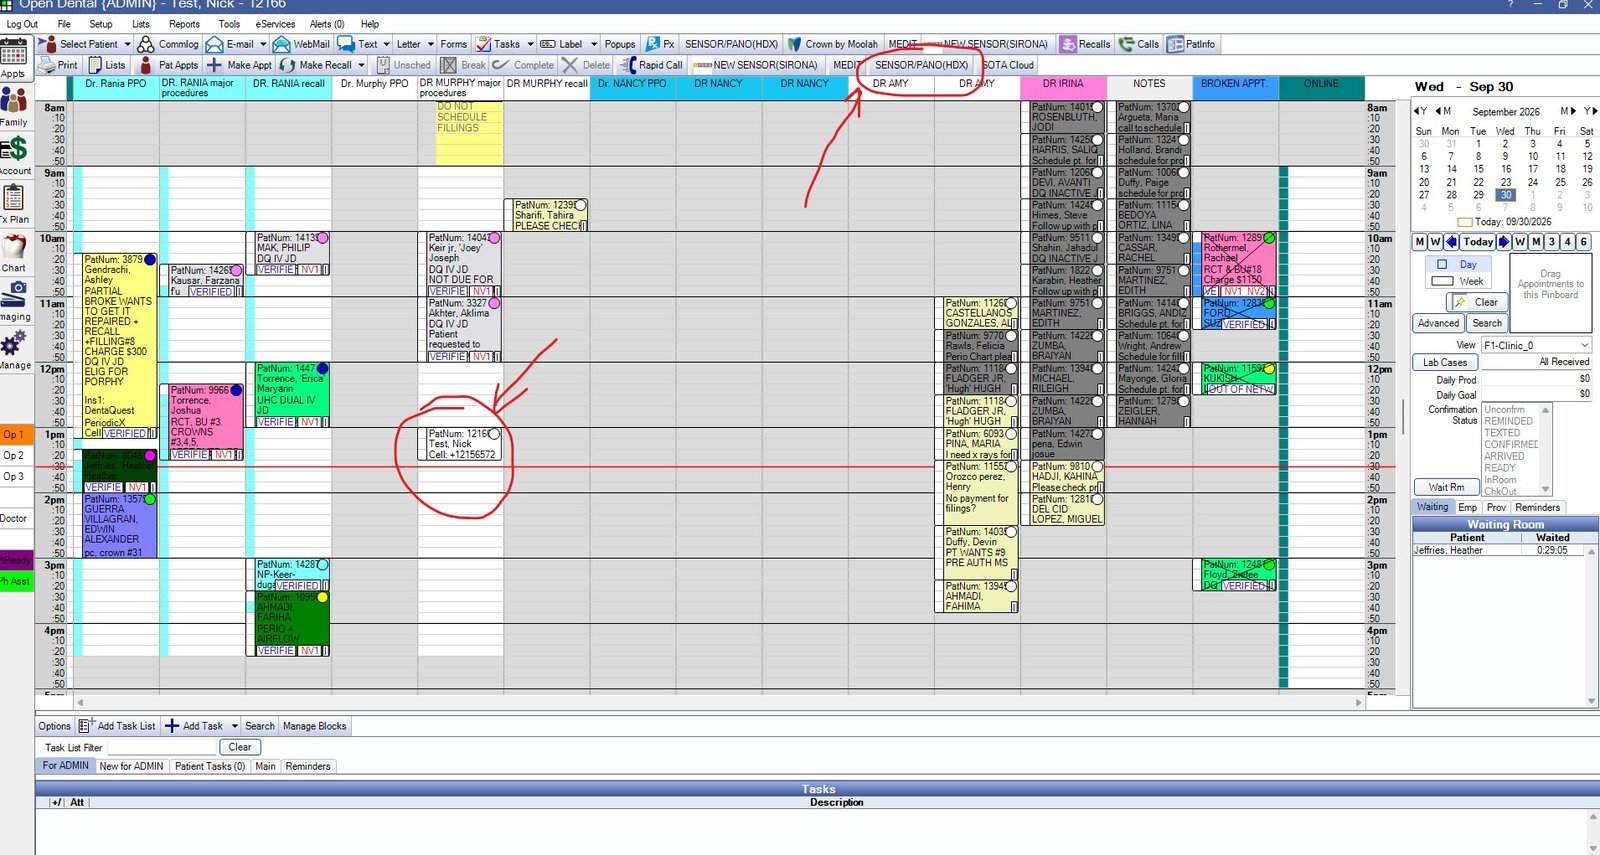Open the WebMail toolbar icon

pos(281,44)
